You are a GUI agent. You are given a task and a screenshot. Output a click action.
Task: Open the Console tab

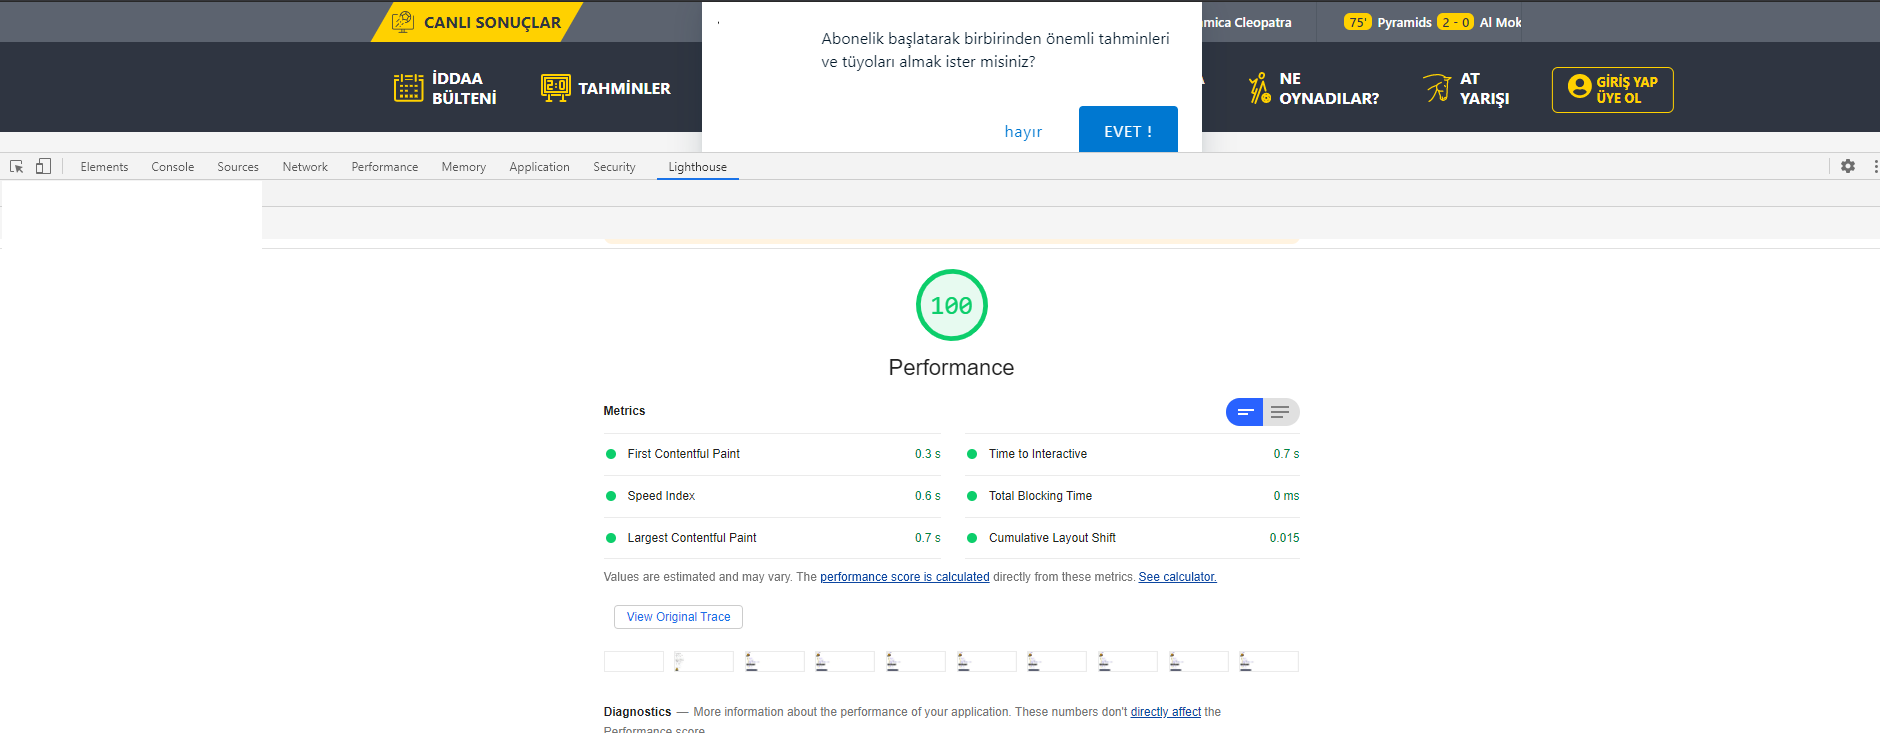pos(173,167)
